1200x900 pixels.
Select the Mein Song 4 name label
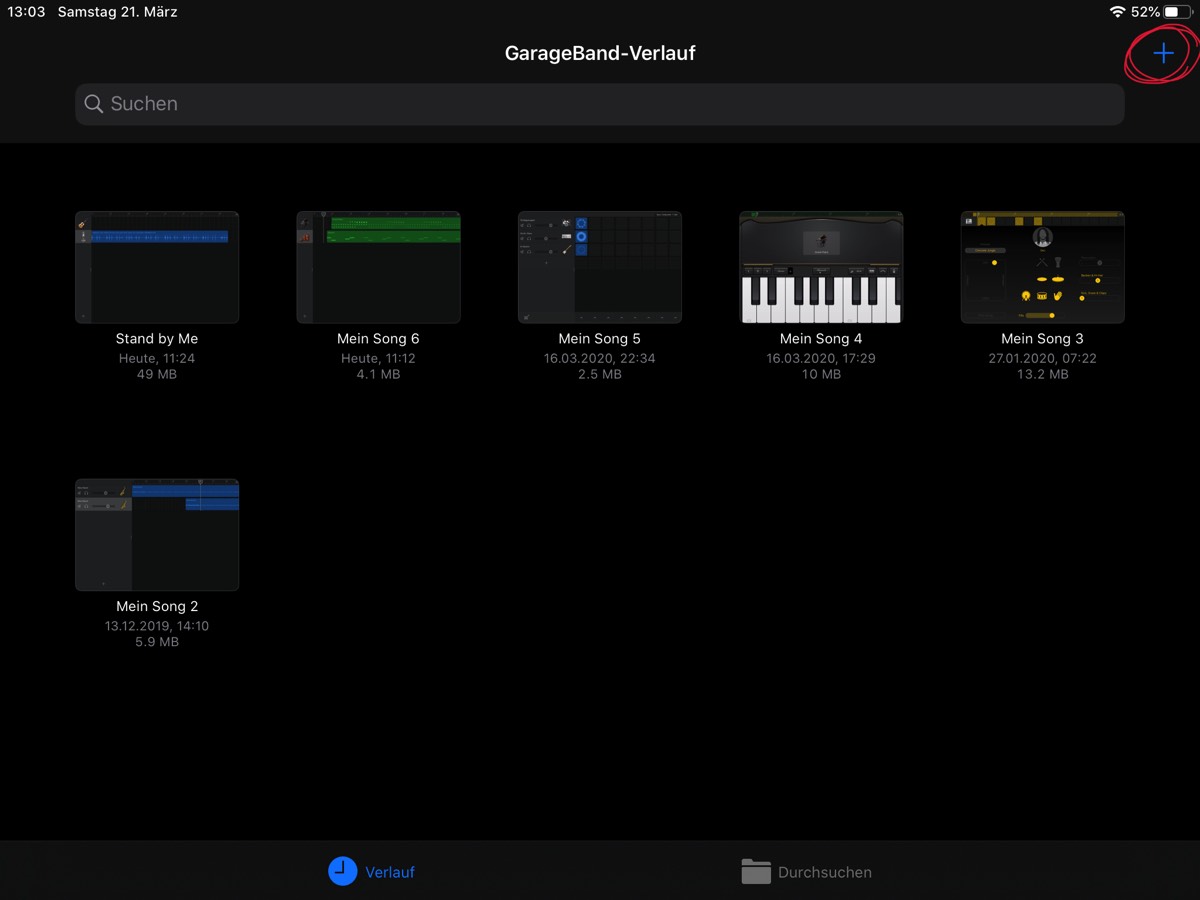tap(821, 339)
